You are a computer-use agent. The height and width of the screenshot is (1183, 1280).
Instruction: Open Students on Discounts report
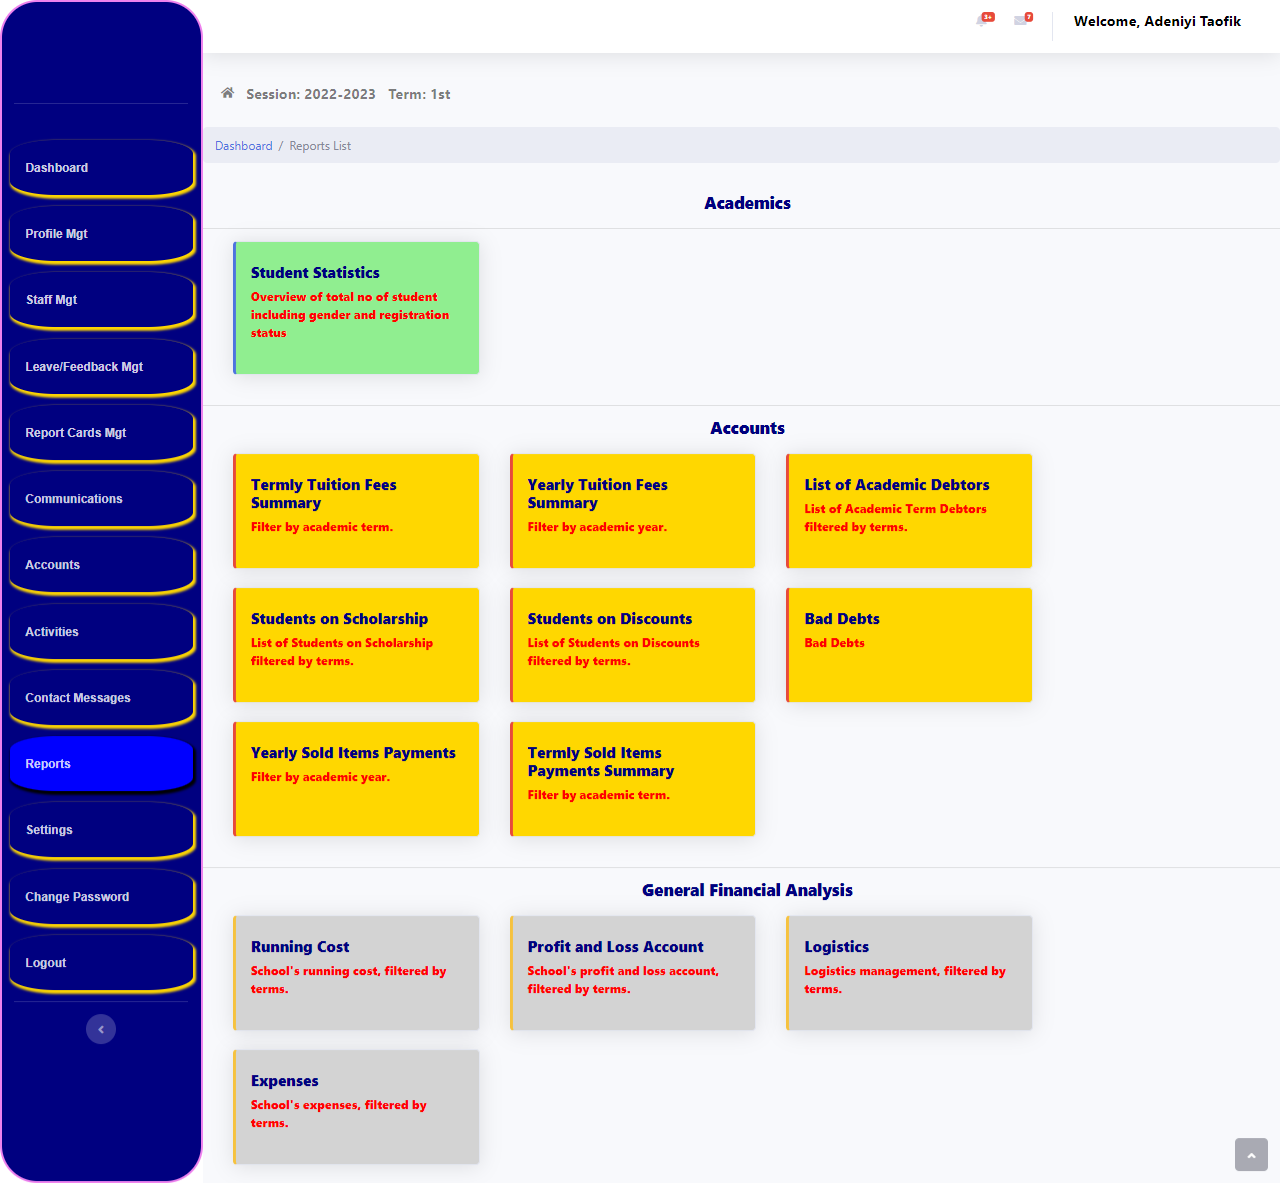(x=633, y=645)
